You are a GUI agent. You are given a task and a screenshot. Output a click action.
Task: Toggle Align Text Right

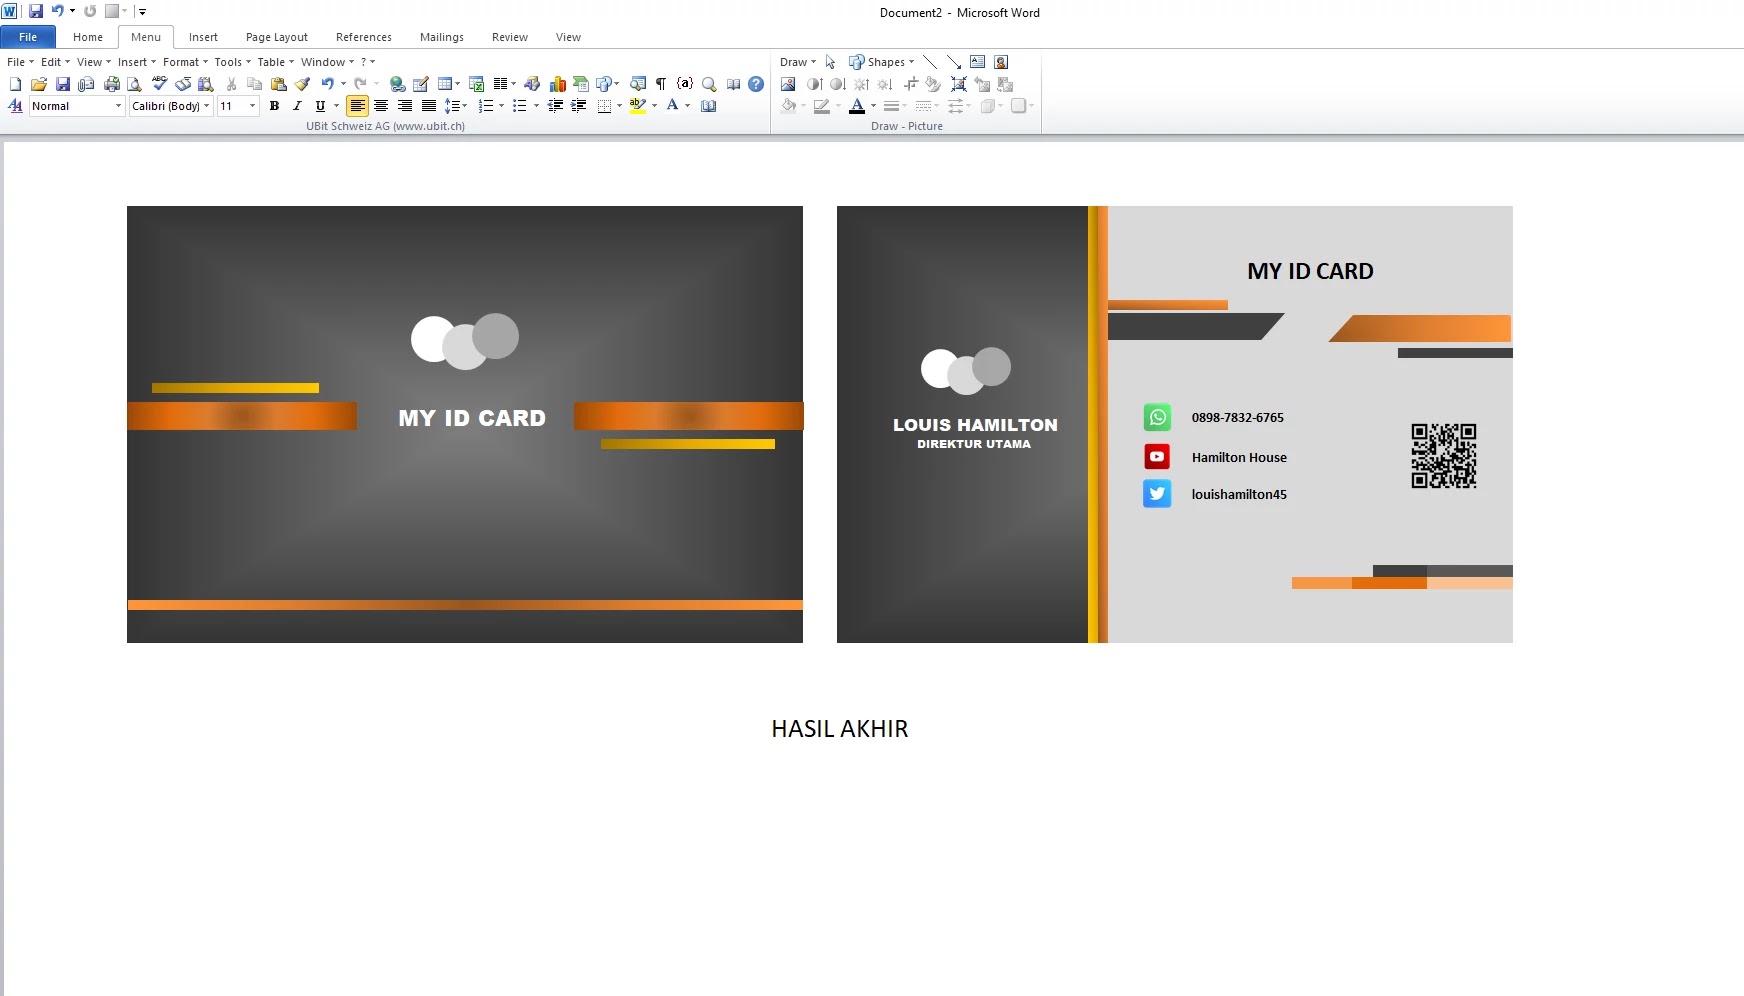405,106
